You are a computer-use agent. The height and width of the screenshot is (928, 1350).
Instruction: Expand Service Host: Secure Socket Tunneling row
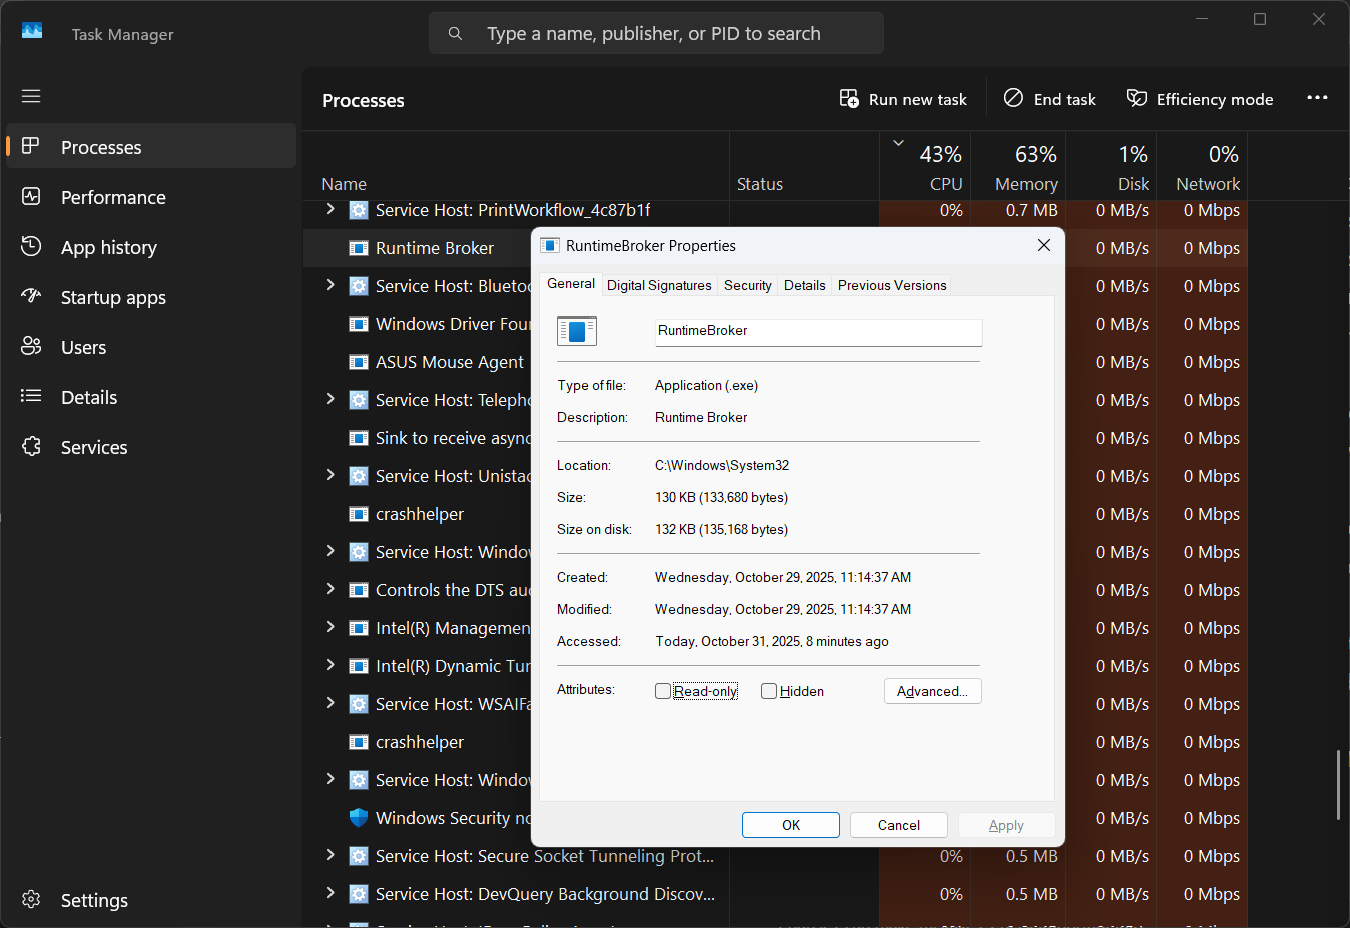coord(331,855)
